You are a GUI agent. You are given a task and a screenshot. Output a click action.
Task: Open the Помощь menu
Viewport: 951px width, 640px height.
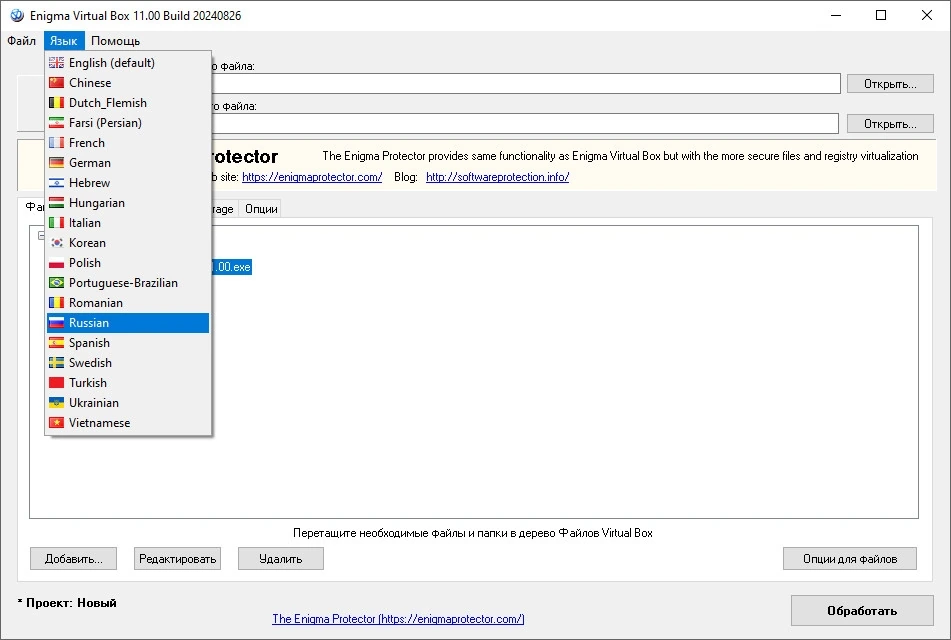pos(115,41)
